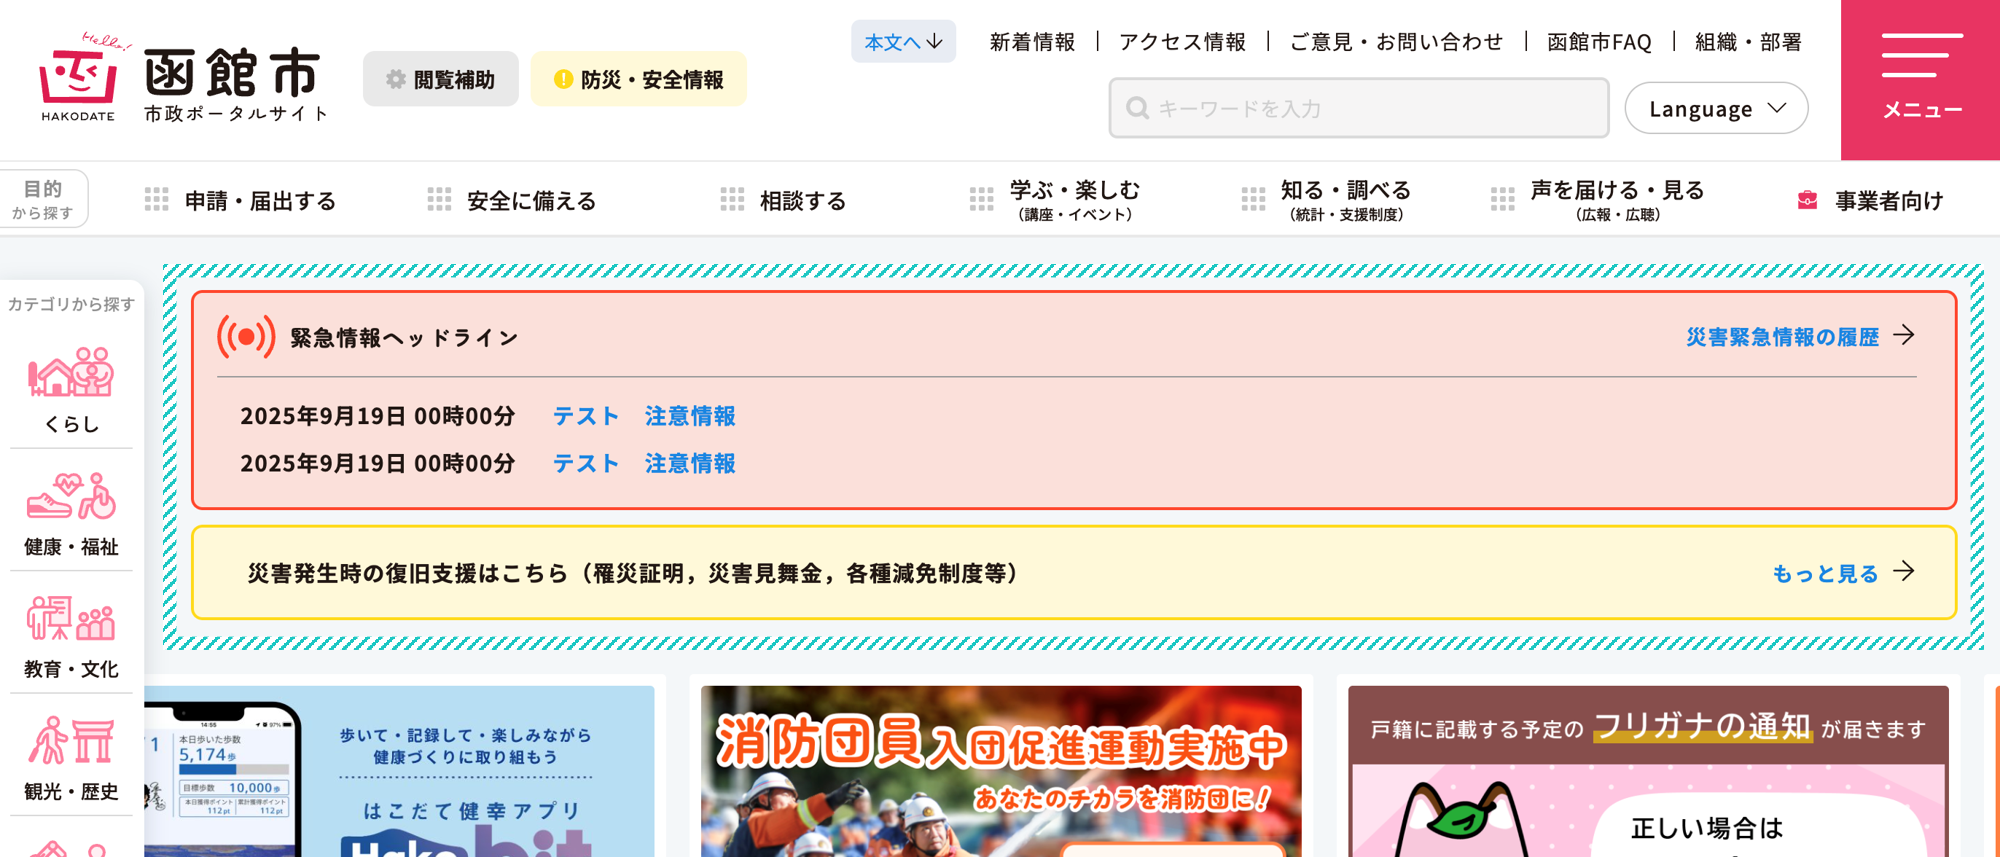Click the grid icon beside 安全に備える
This screenshot has width=2000, height=857.
(x=439, y=200)
